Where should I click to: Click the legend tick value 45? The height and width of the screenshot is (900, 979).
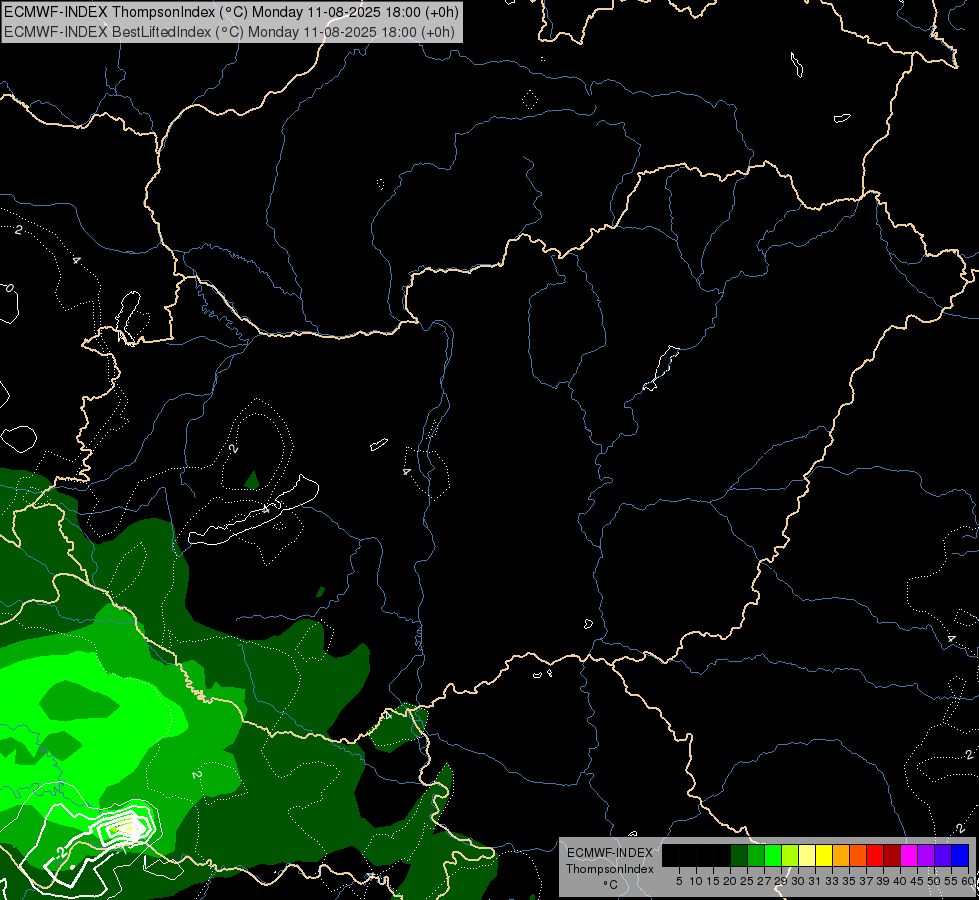(x=917, y=881)
